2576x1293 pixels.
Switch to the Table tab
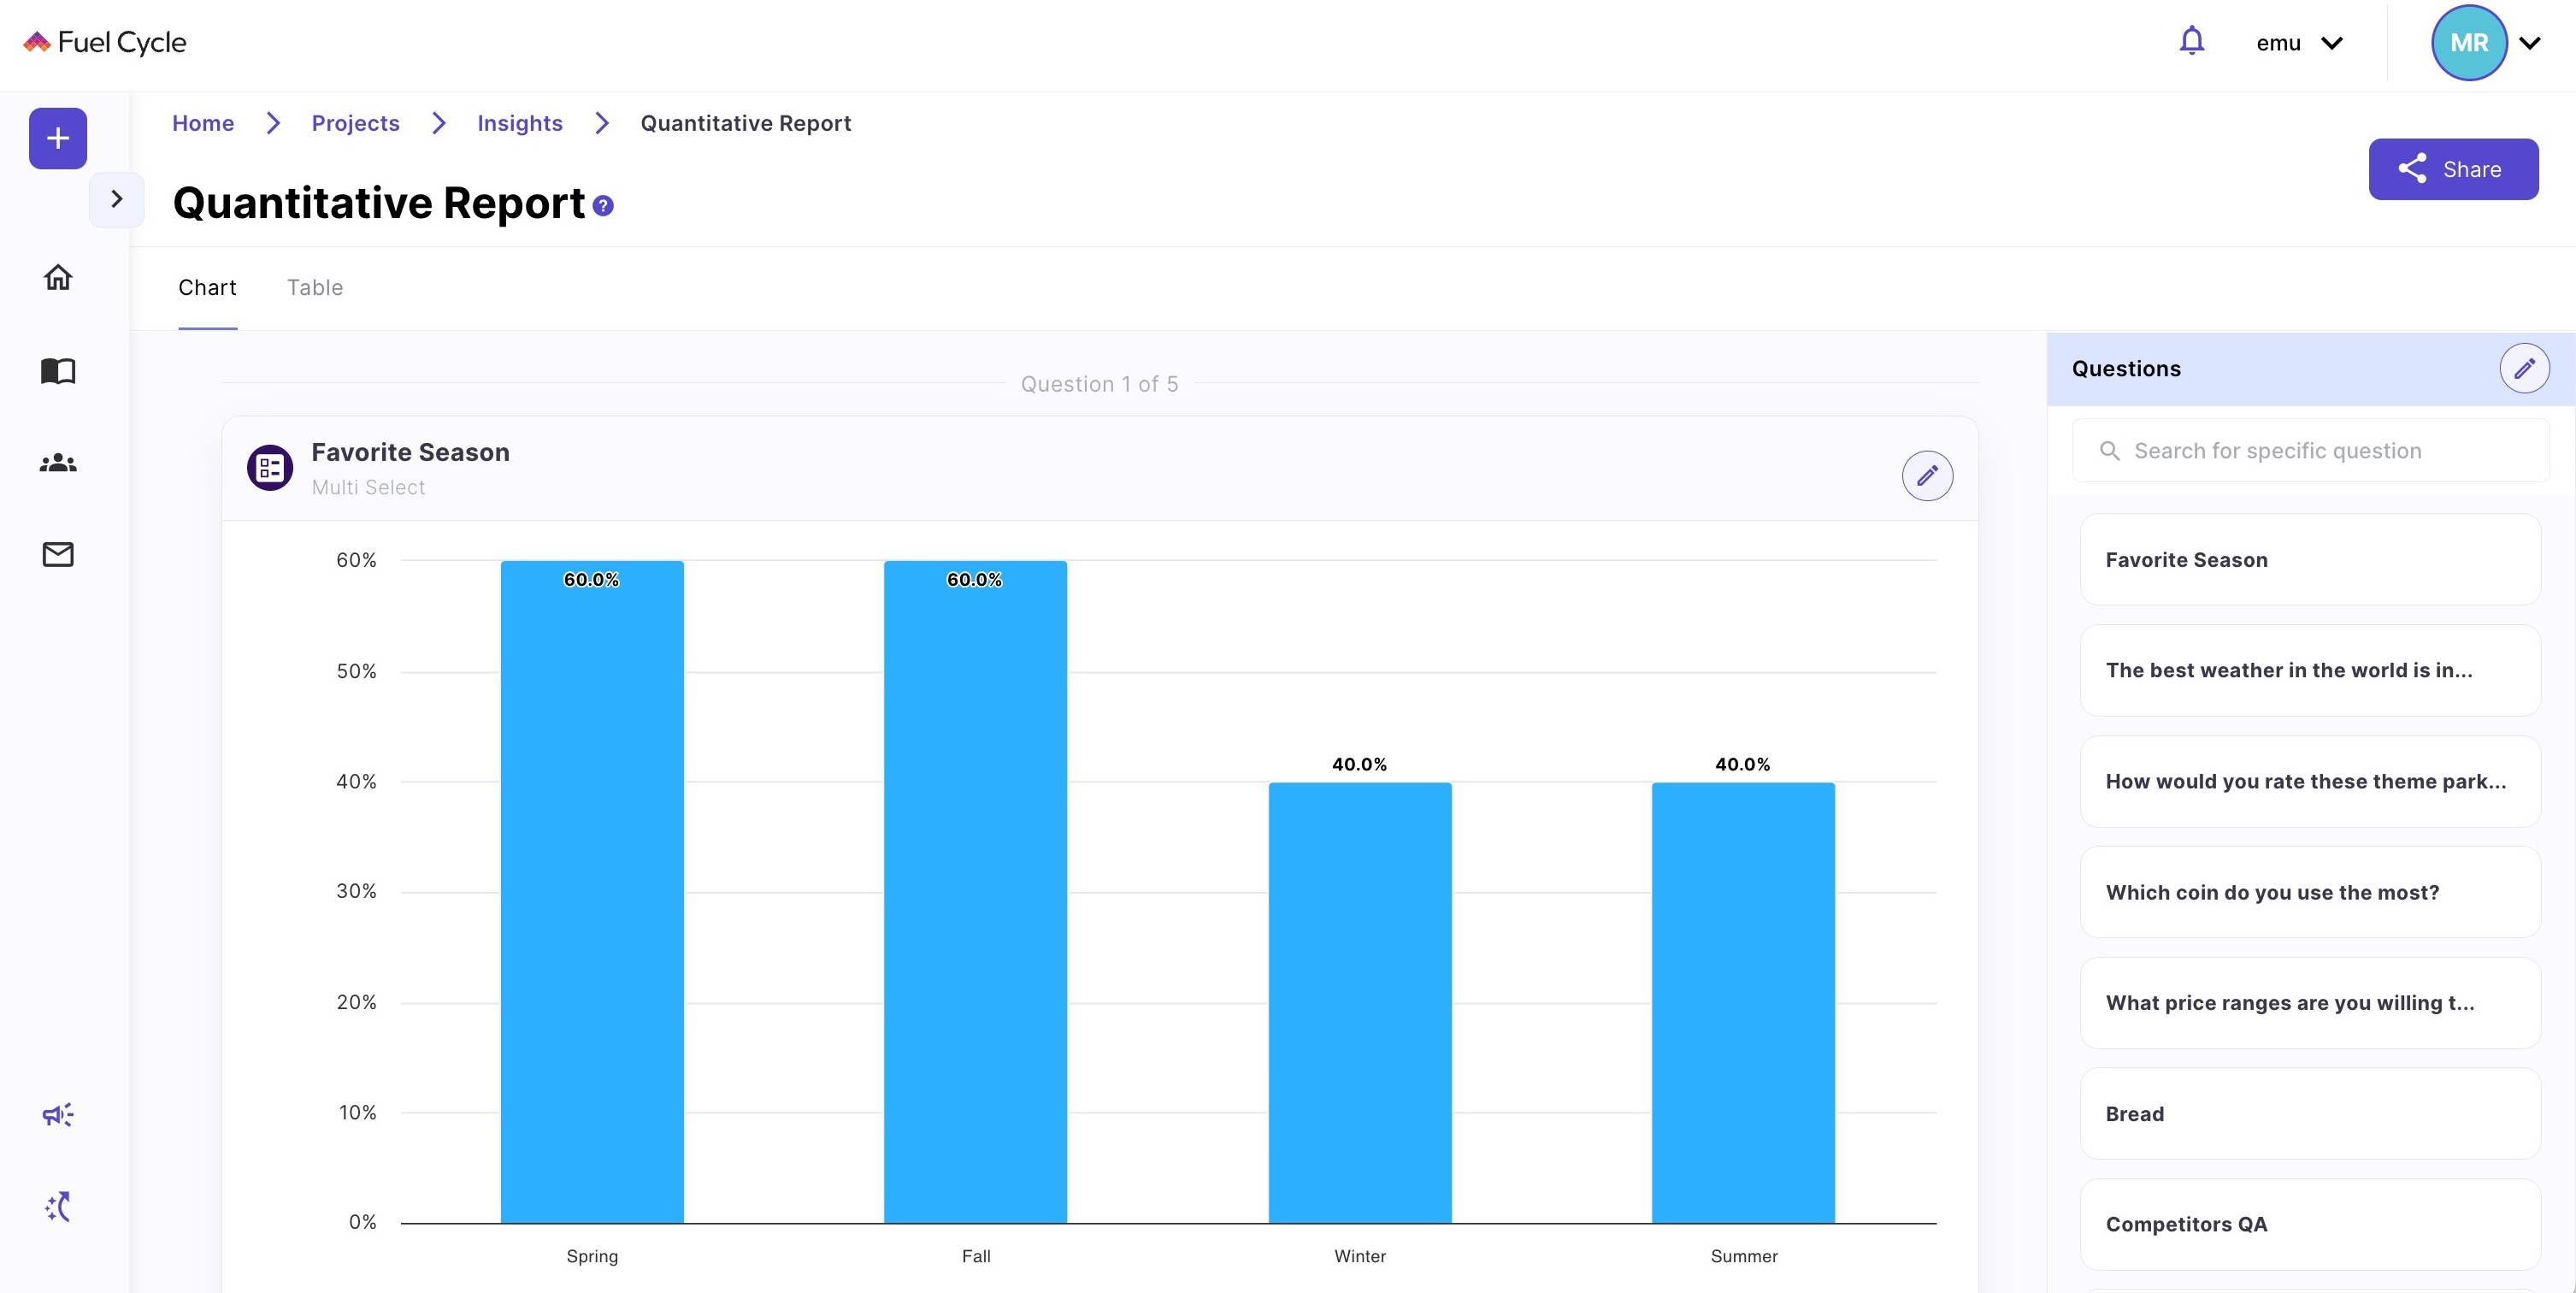(315, 288)
